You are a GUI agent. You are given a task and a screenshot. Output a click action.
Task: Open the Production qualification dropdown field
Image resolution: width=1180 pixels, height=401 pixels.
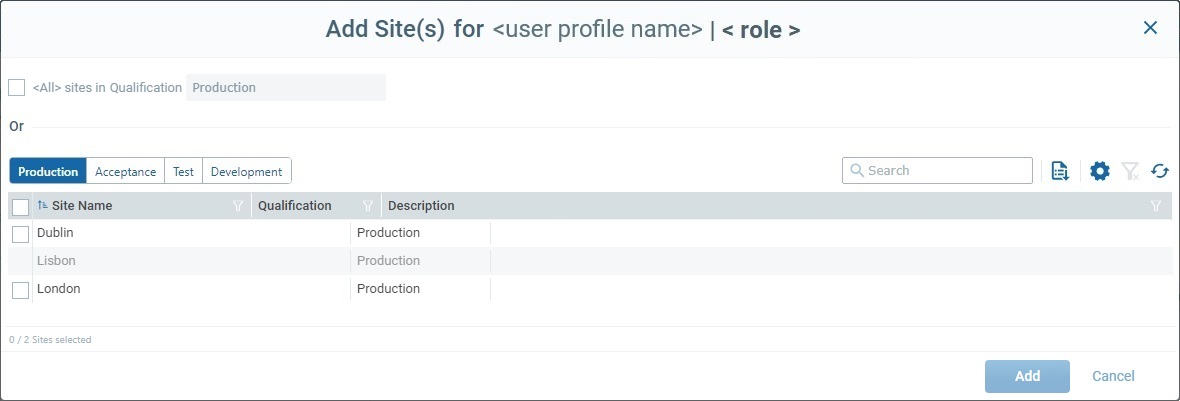(285, 88)
